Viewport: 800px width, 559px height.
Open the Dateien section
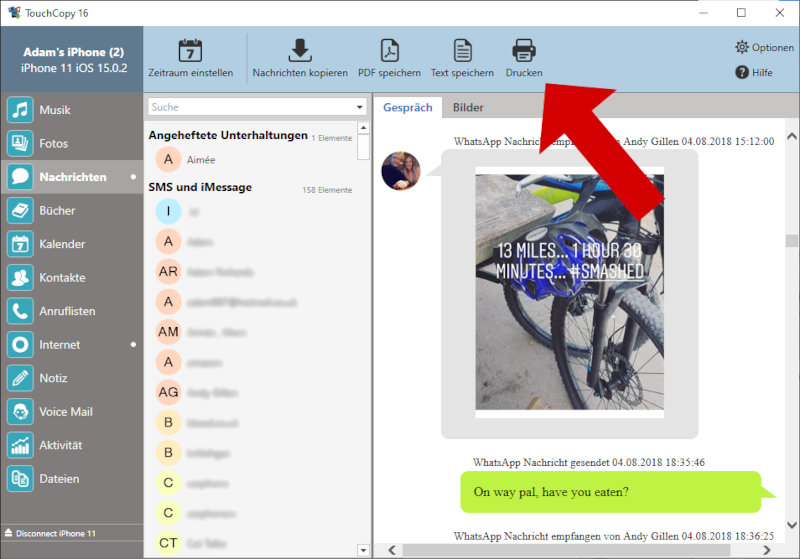(x=71, y=479)
